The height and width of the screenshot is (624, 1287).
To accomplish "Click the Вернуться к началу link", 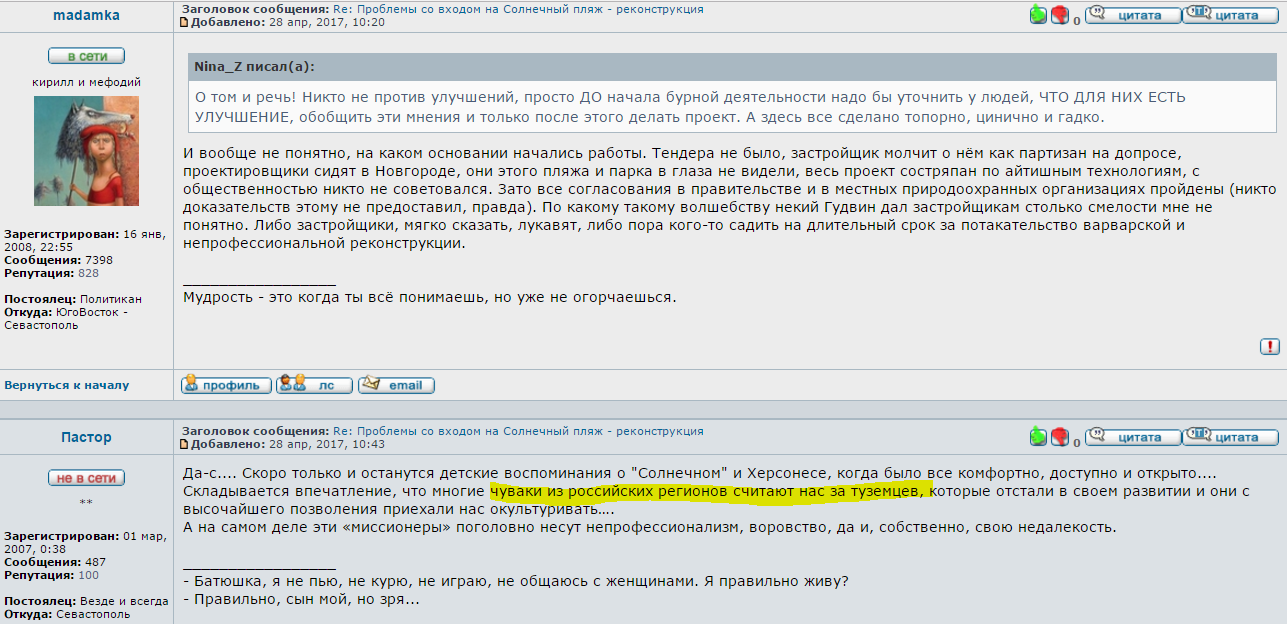I will pyautogui.click(x=67, y=385).
